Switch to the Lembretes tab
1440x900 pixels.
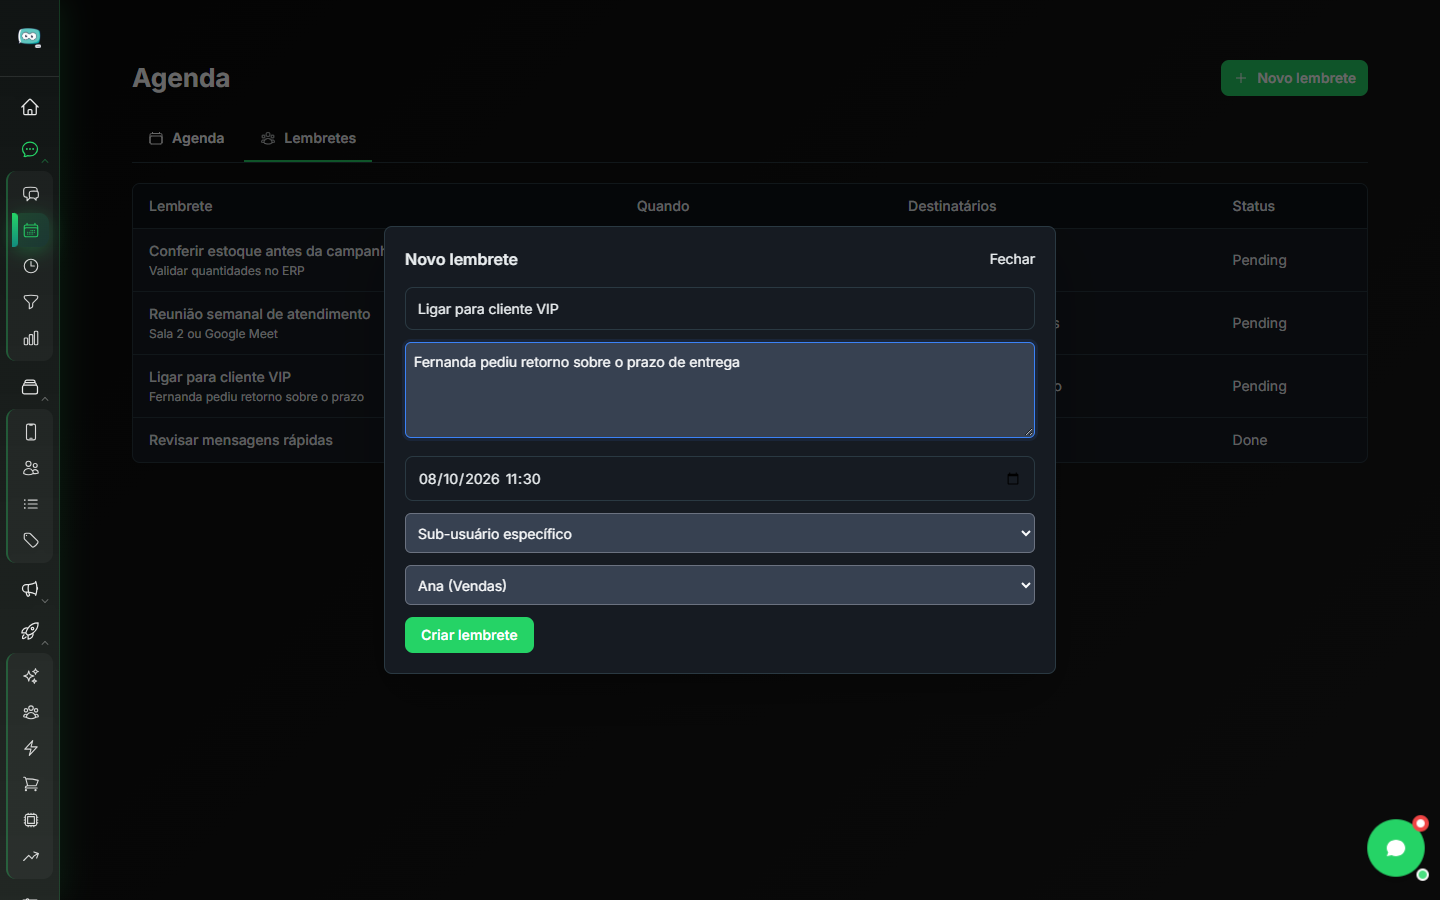[x=308, y=138]
